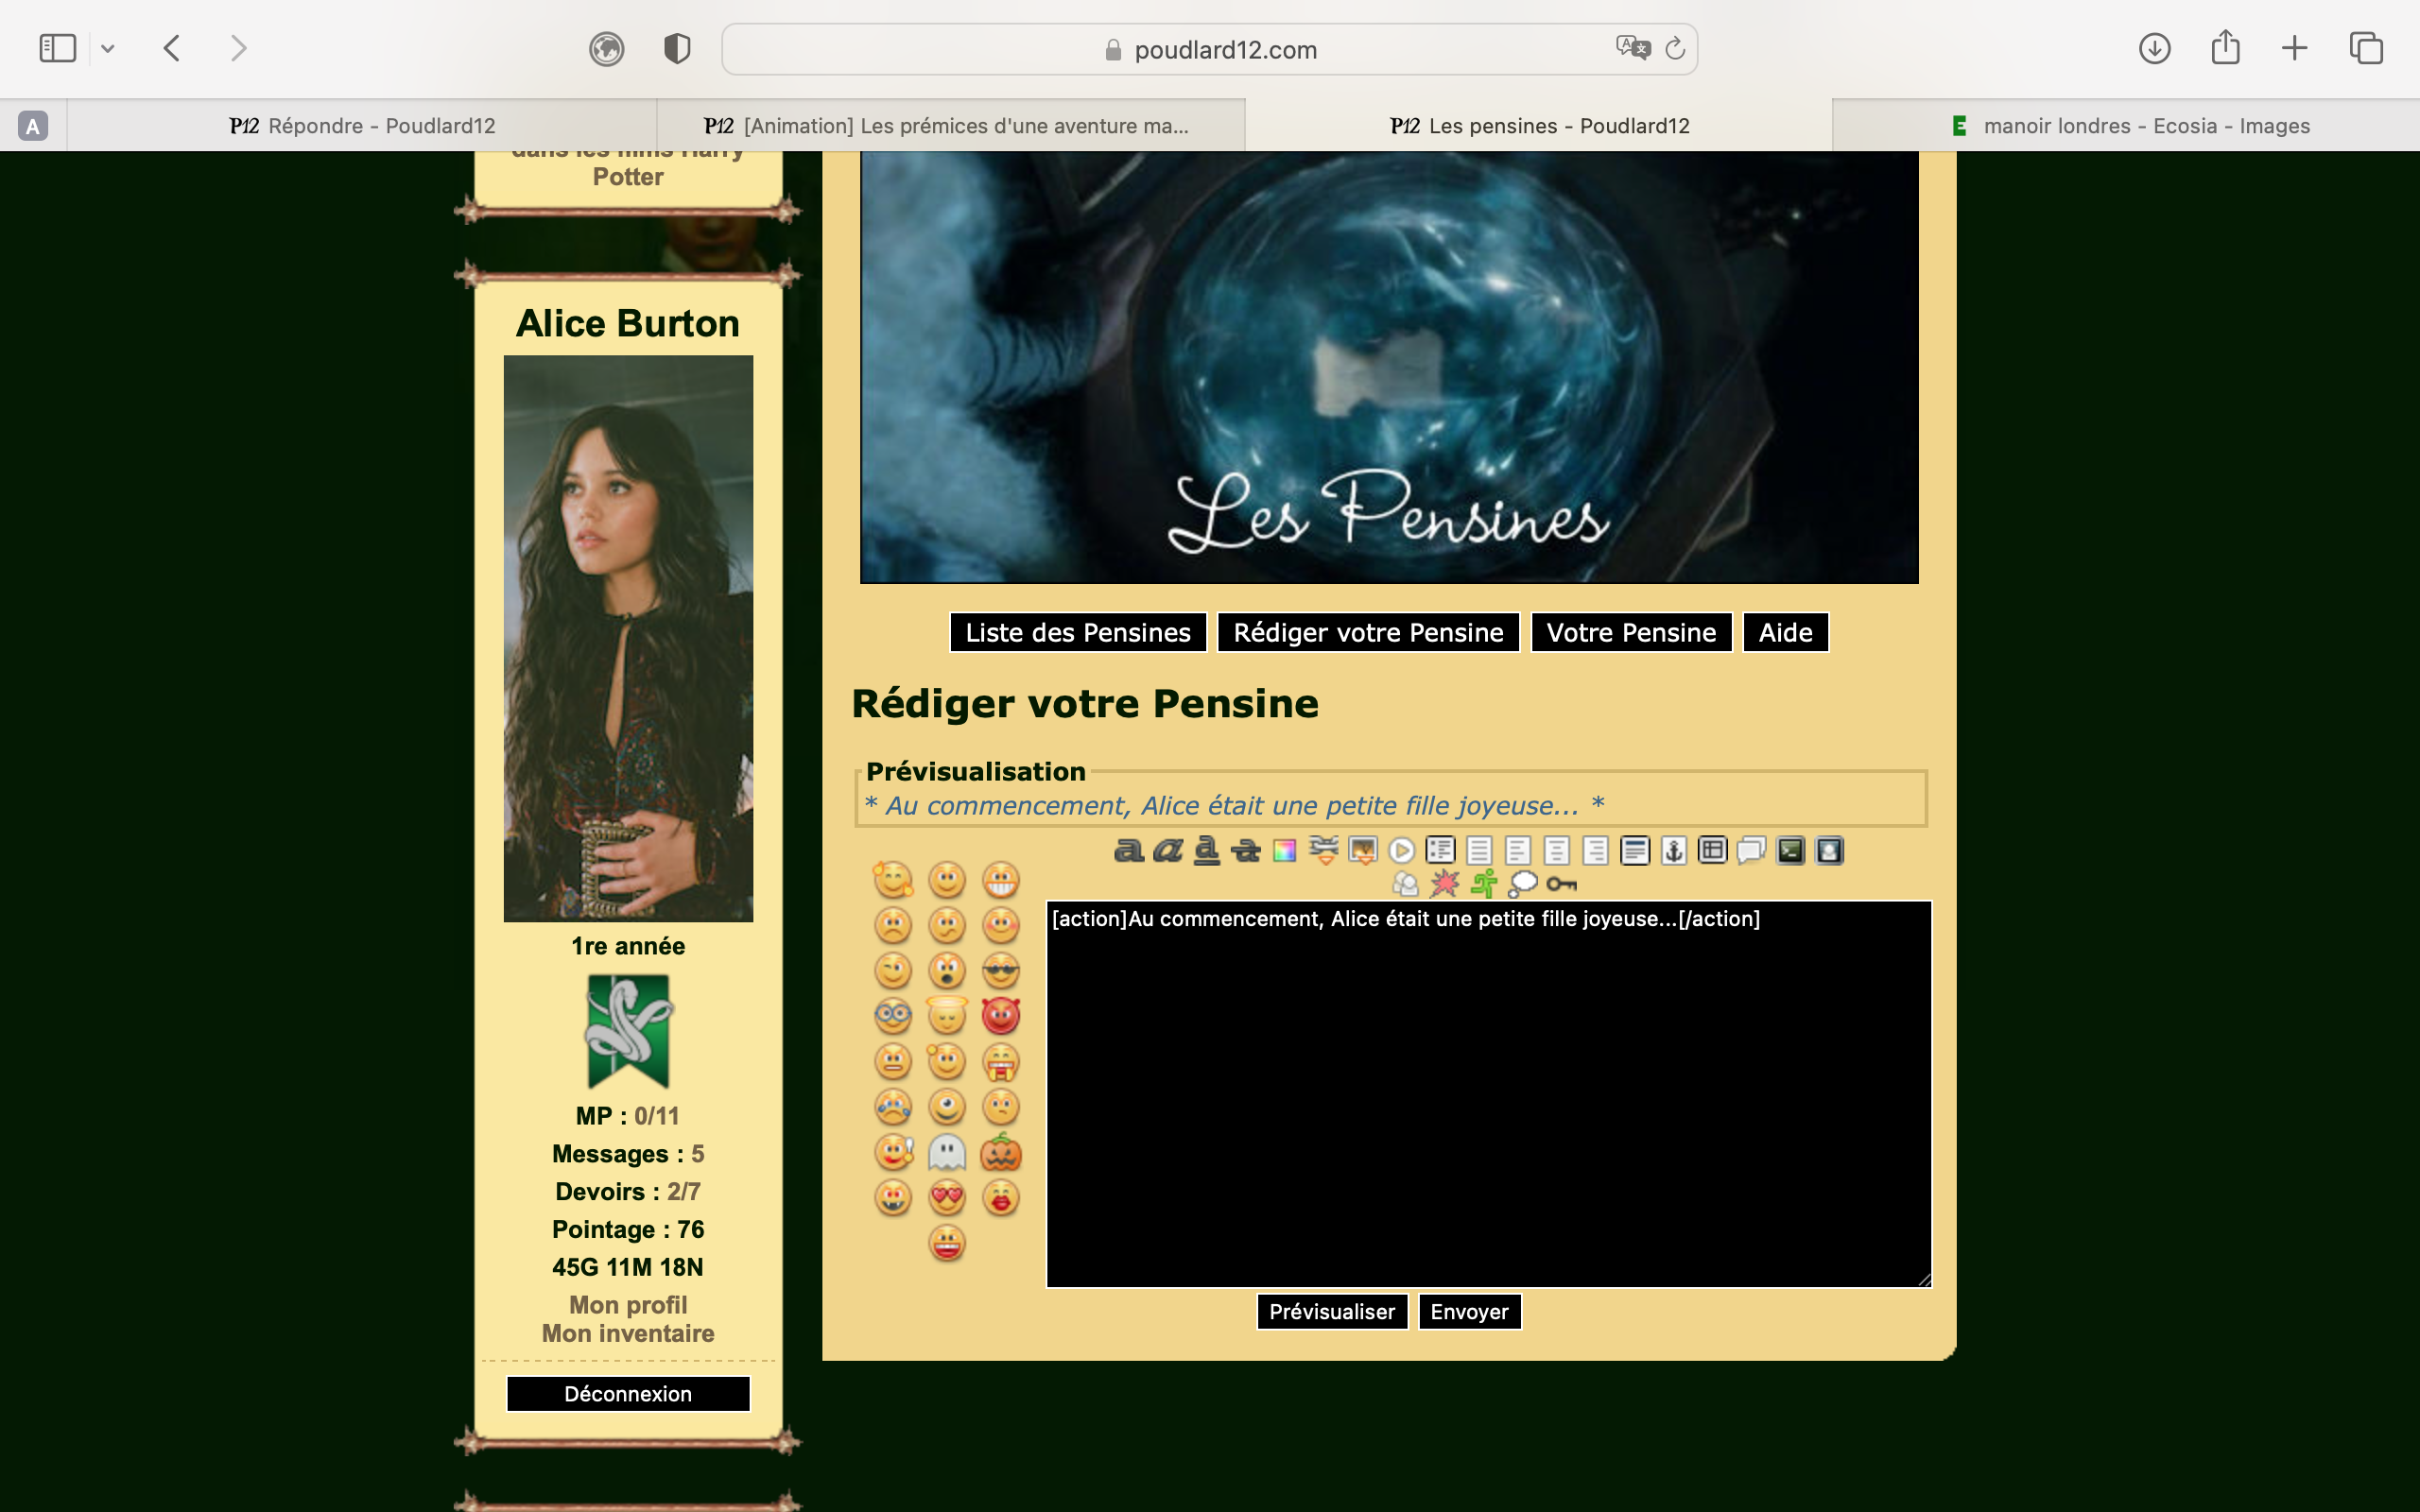Click the green running figure action icon
The height and width of the screenshot is (1512, 2420).
(1483, 883)
